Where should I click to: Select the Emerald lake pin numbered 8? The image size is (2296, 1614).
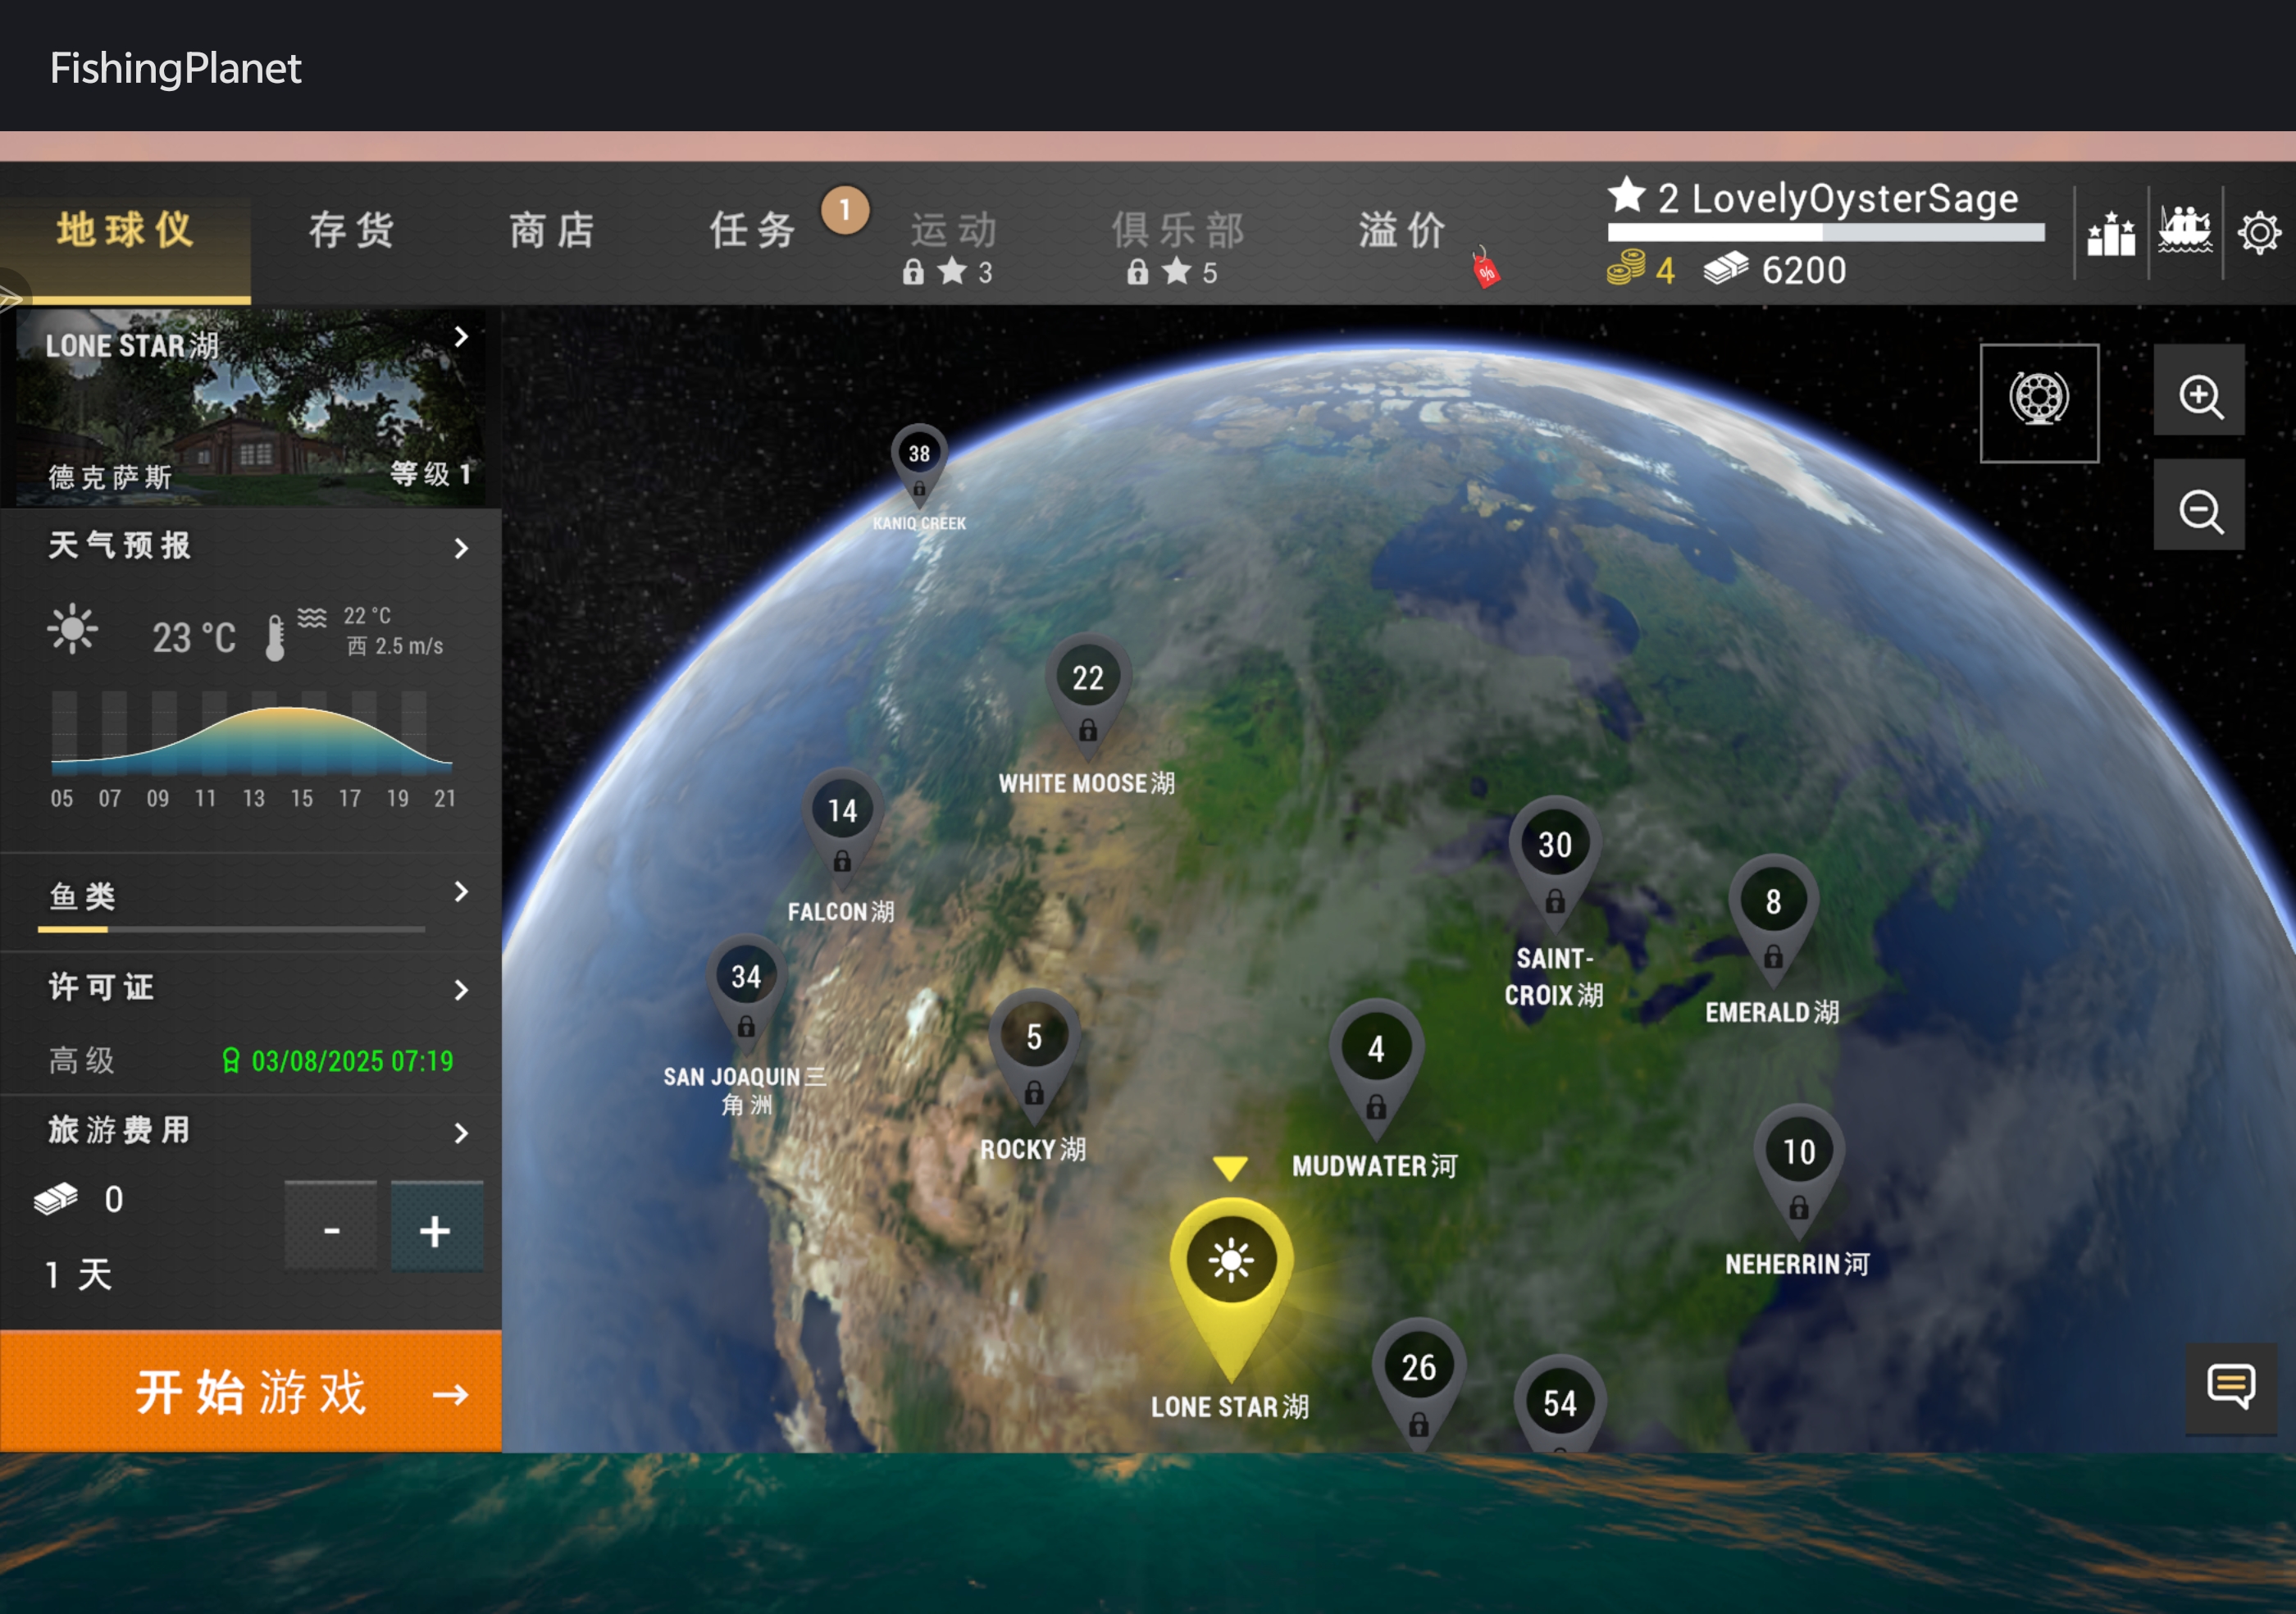1773,922
